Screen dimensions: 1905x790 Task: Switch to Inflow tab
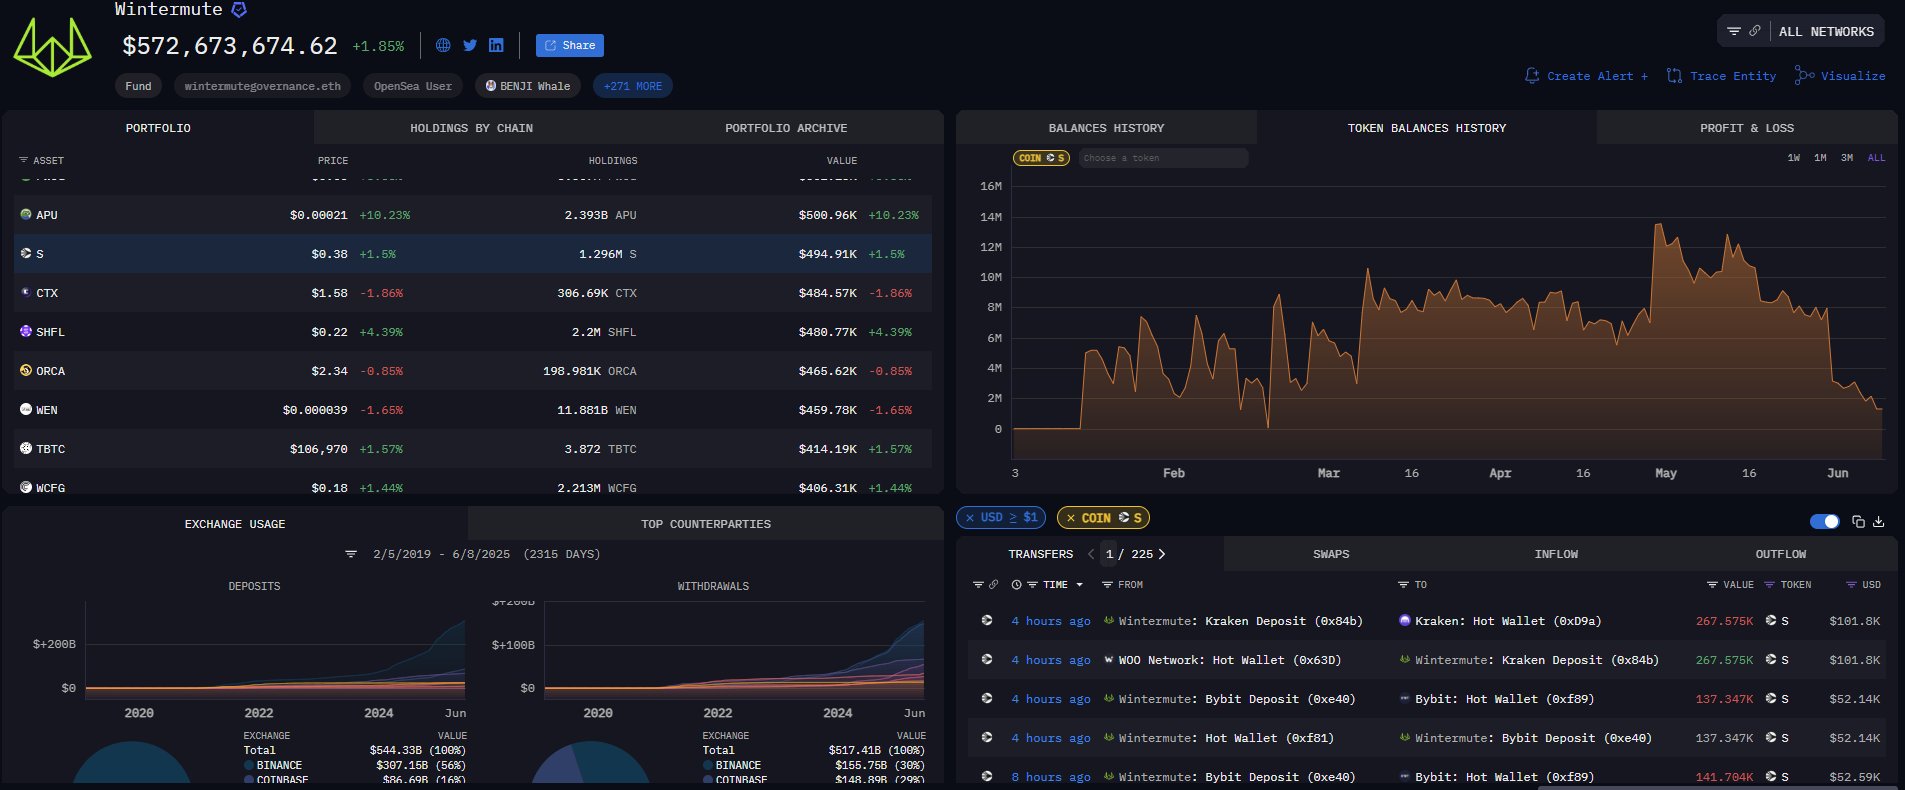(1556, 554)
